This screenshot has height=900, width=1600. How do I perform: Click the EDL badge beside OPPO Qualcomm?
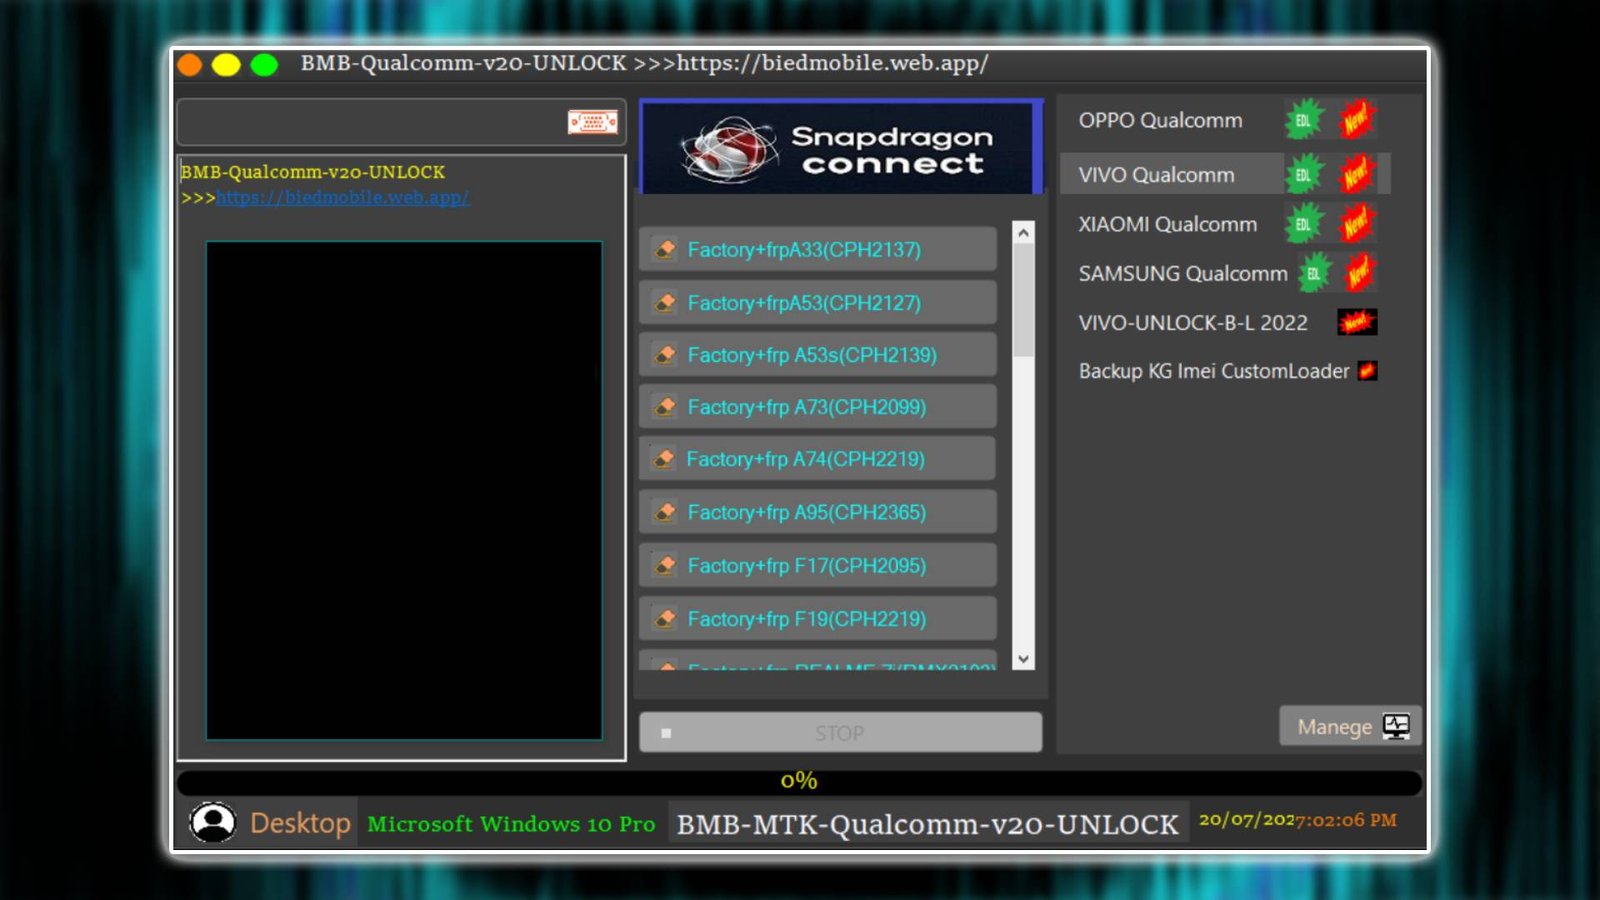(x=1301, y=120)
